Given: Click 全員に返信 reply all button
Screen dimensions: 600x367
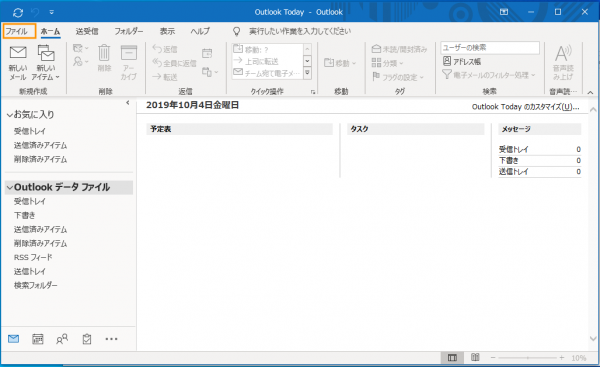Looking at the screenshot, I should 174,63.
